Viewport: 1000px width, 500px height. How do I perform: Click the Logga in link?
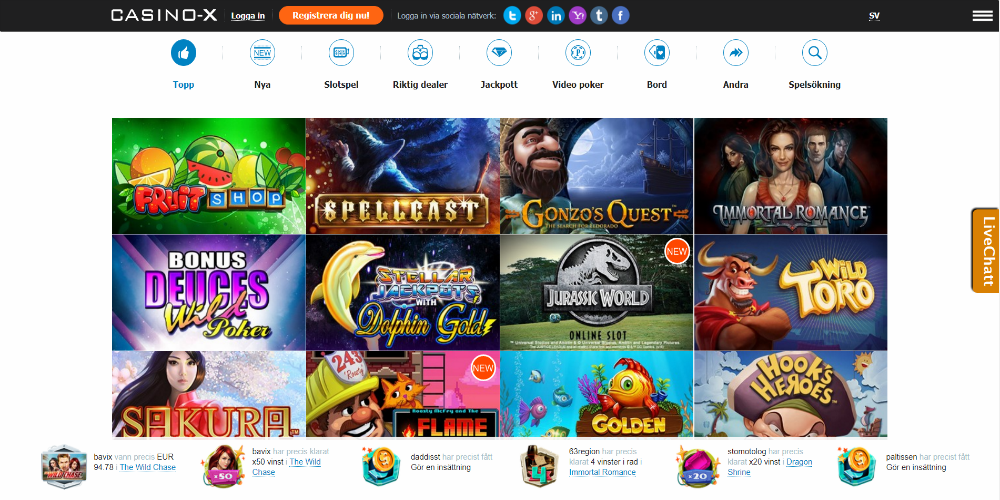click(x=248, y=16)
